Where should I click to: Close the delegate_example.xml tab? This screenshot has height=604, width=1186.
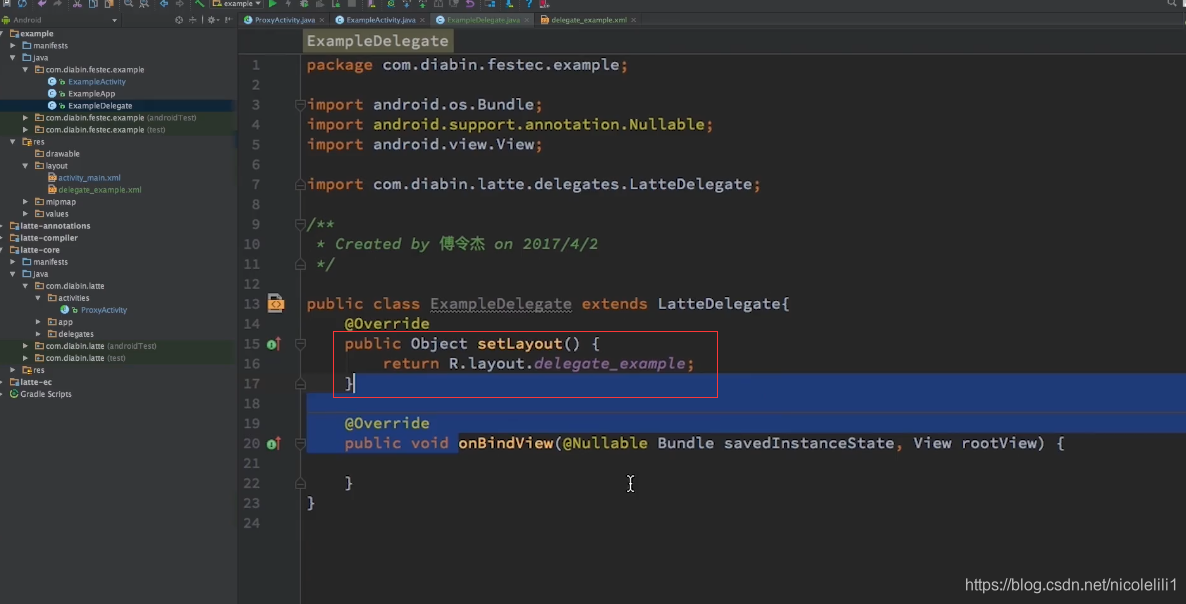tap(634, 20)
